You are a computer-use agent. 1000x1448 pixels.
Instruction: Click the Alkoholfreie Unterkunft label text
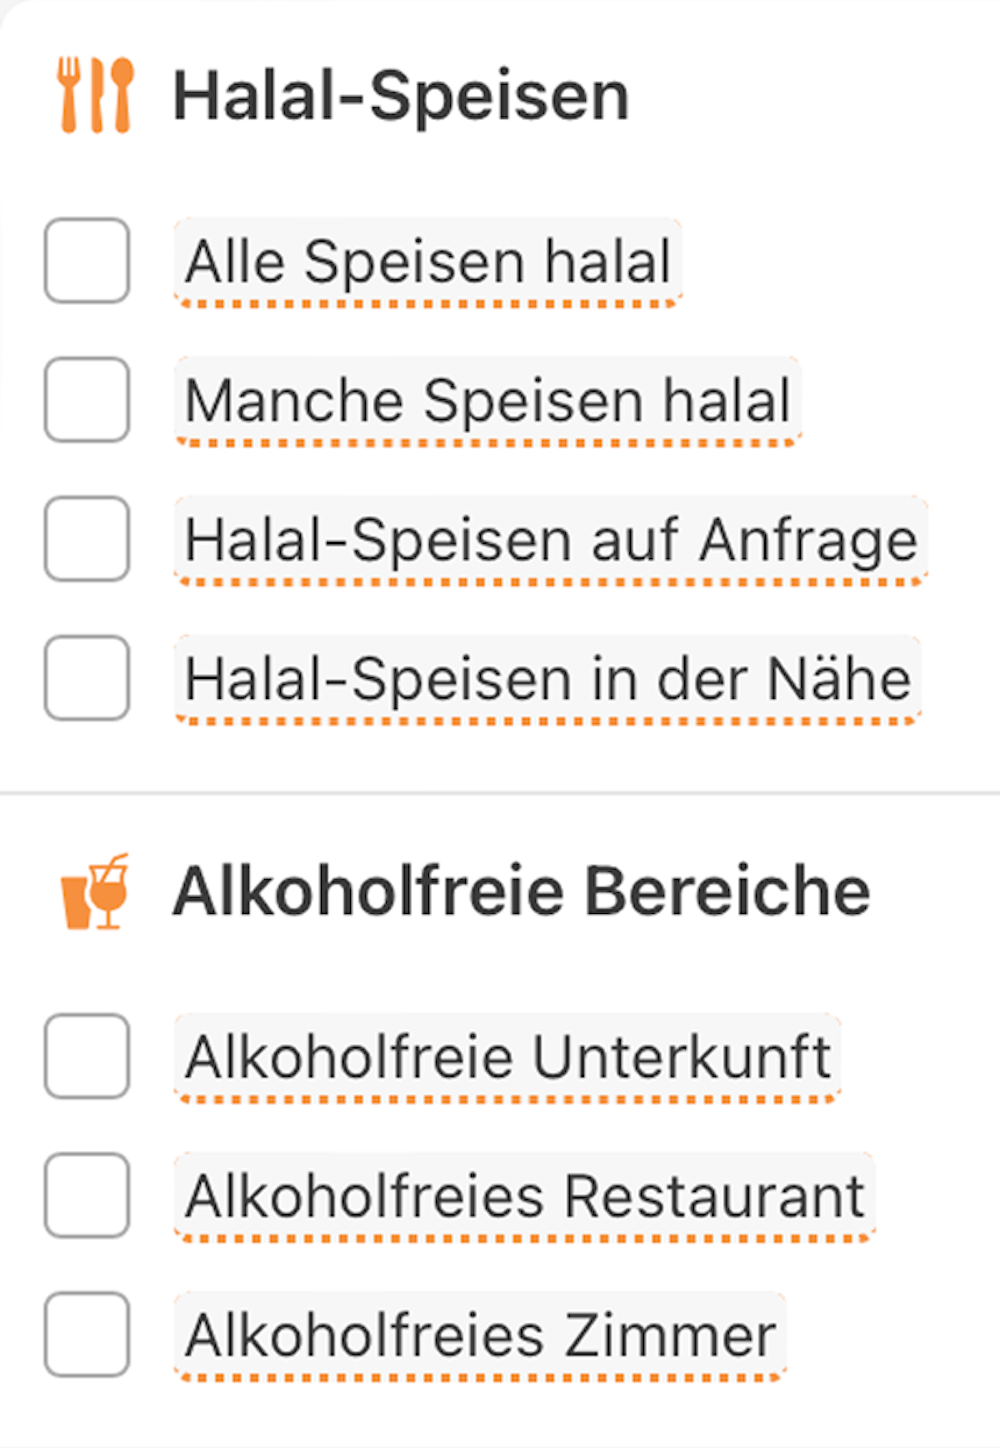click(508, 1058)
